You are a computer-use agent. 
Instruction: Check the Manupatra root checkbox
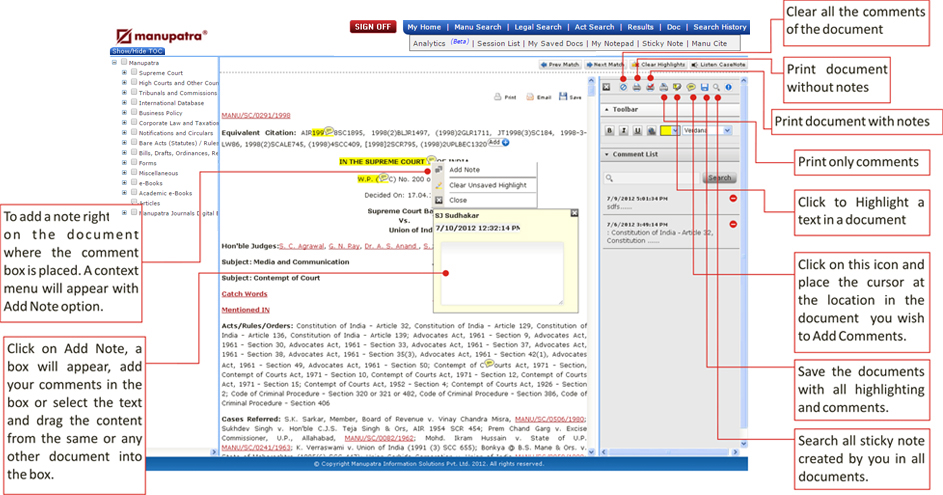124,62
